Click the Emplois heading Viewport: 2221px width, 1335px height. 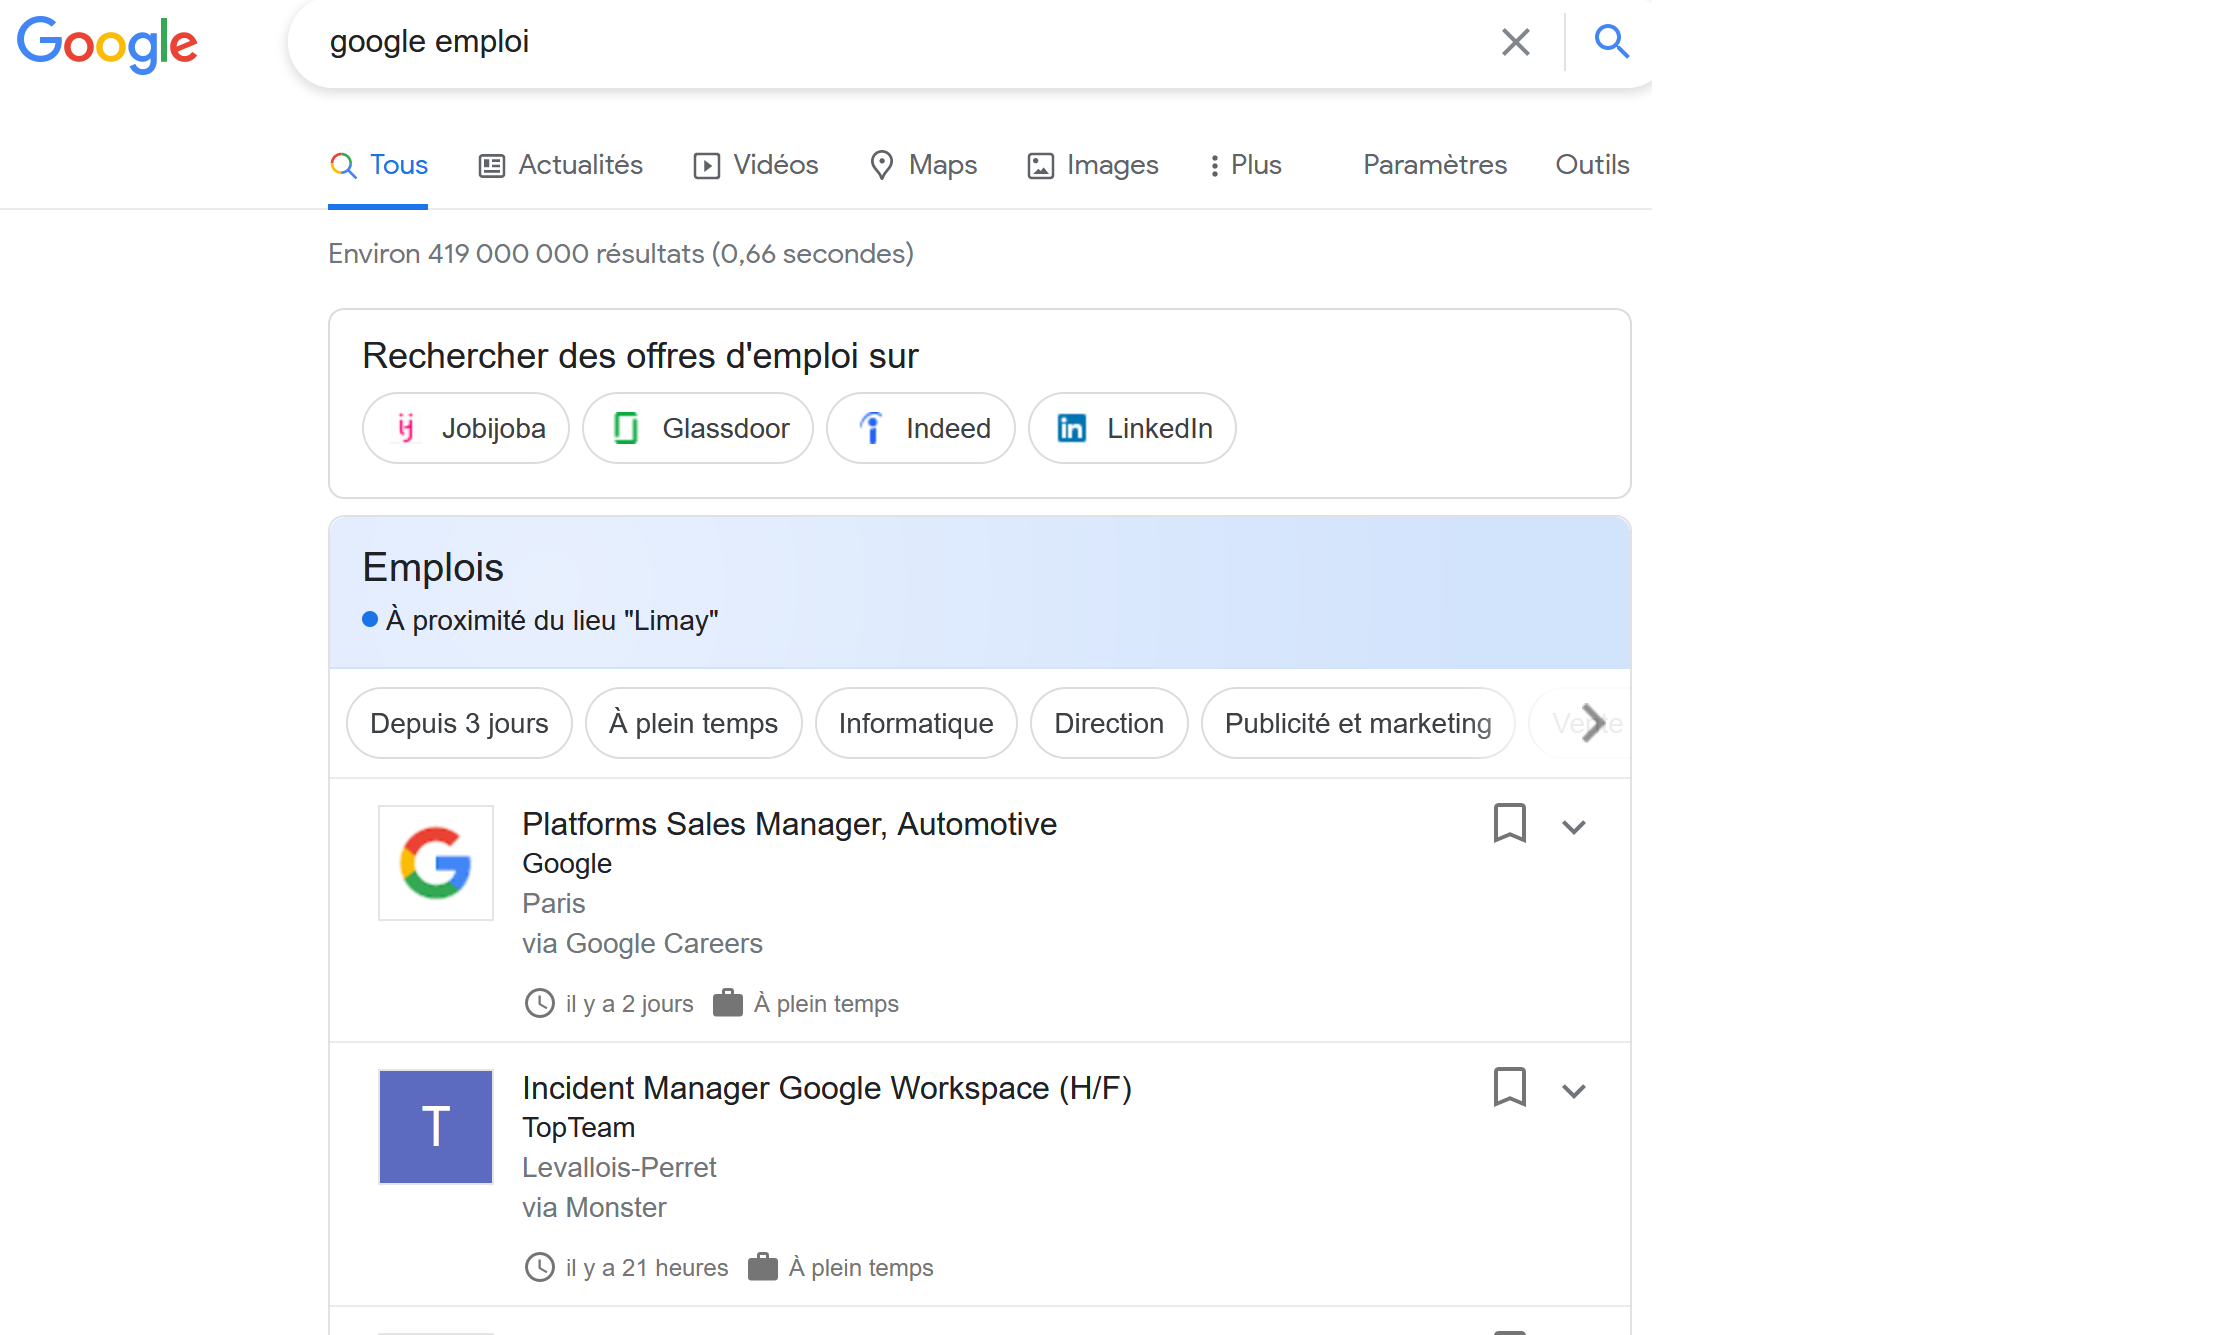[x=433, y=567]
